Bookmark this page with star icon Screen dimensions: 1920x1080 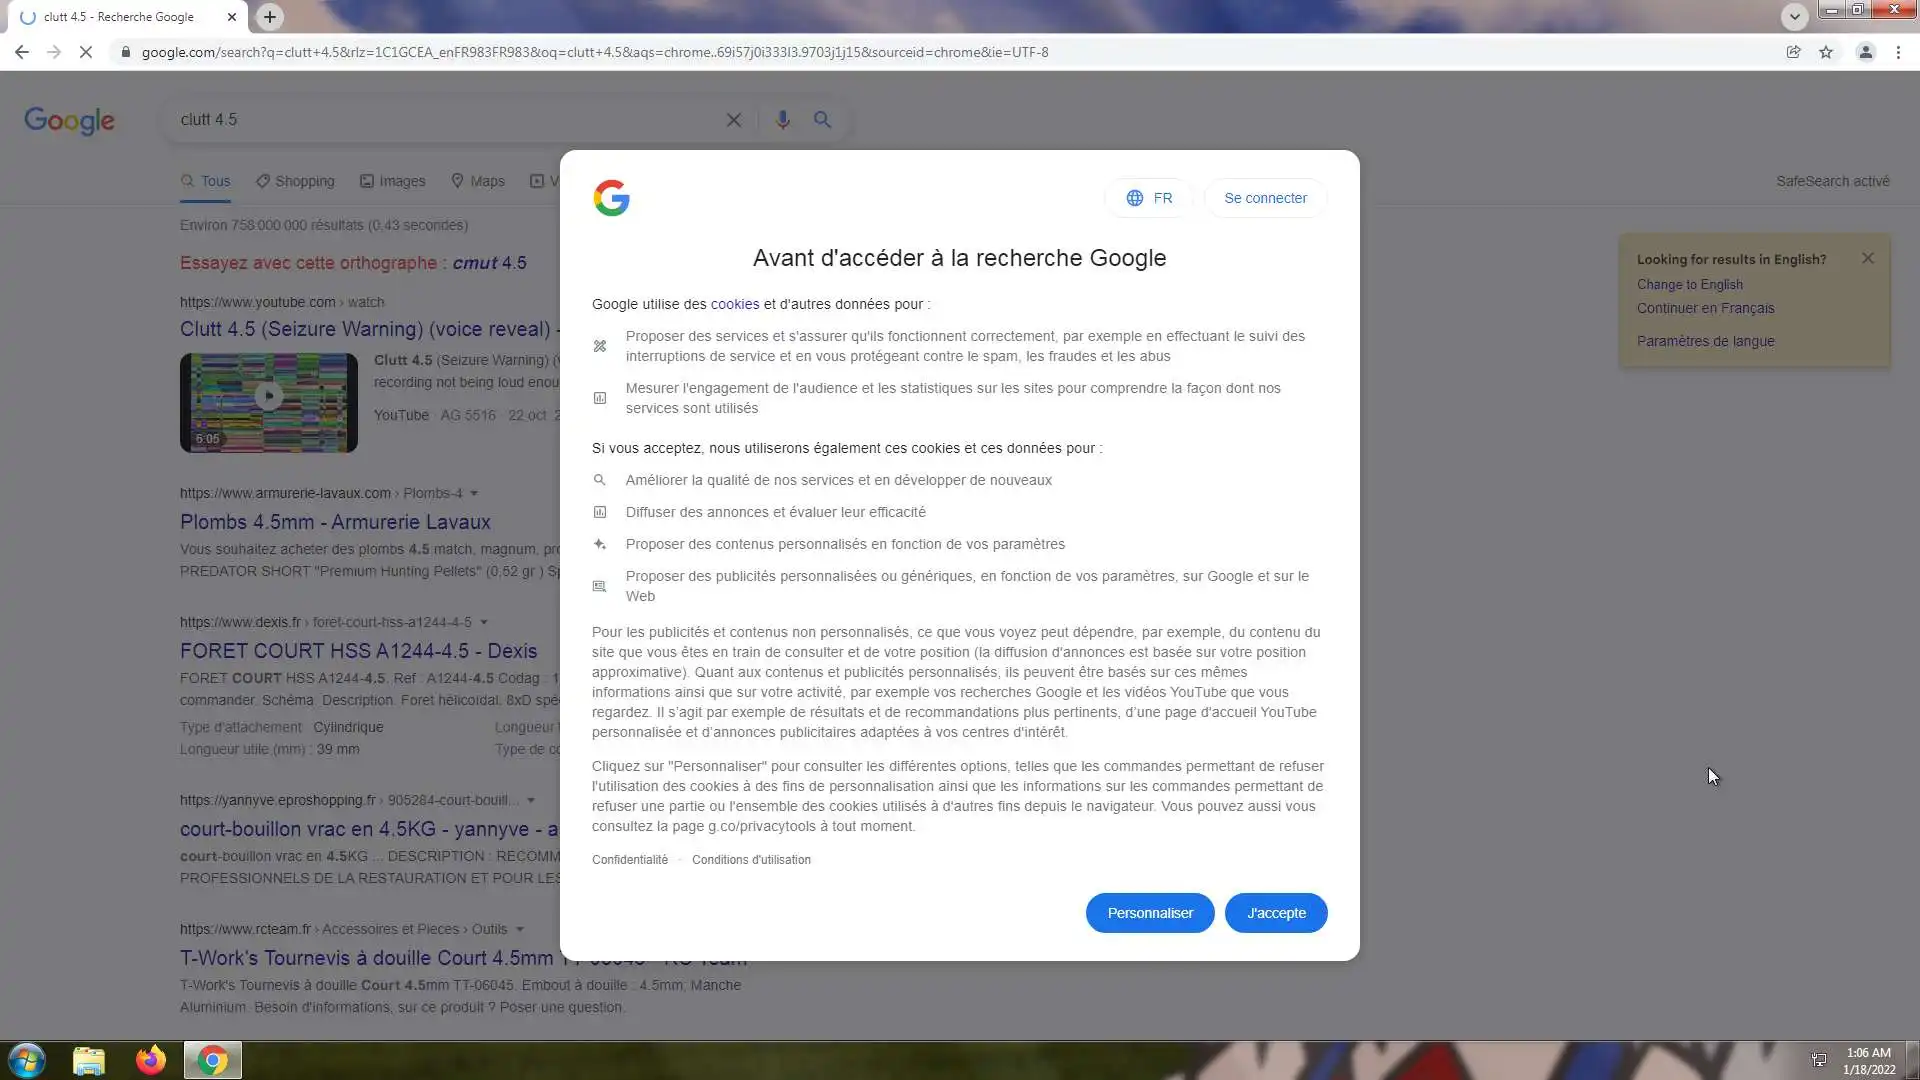[1826, 52]
